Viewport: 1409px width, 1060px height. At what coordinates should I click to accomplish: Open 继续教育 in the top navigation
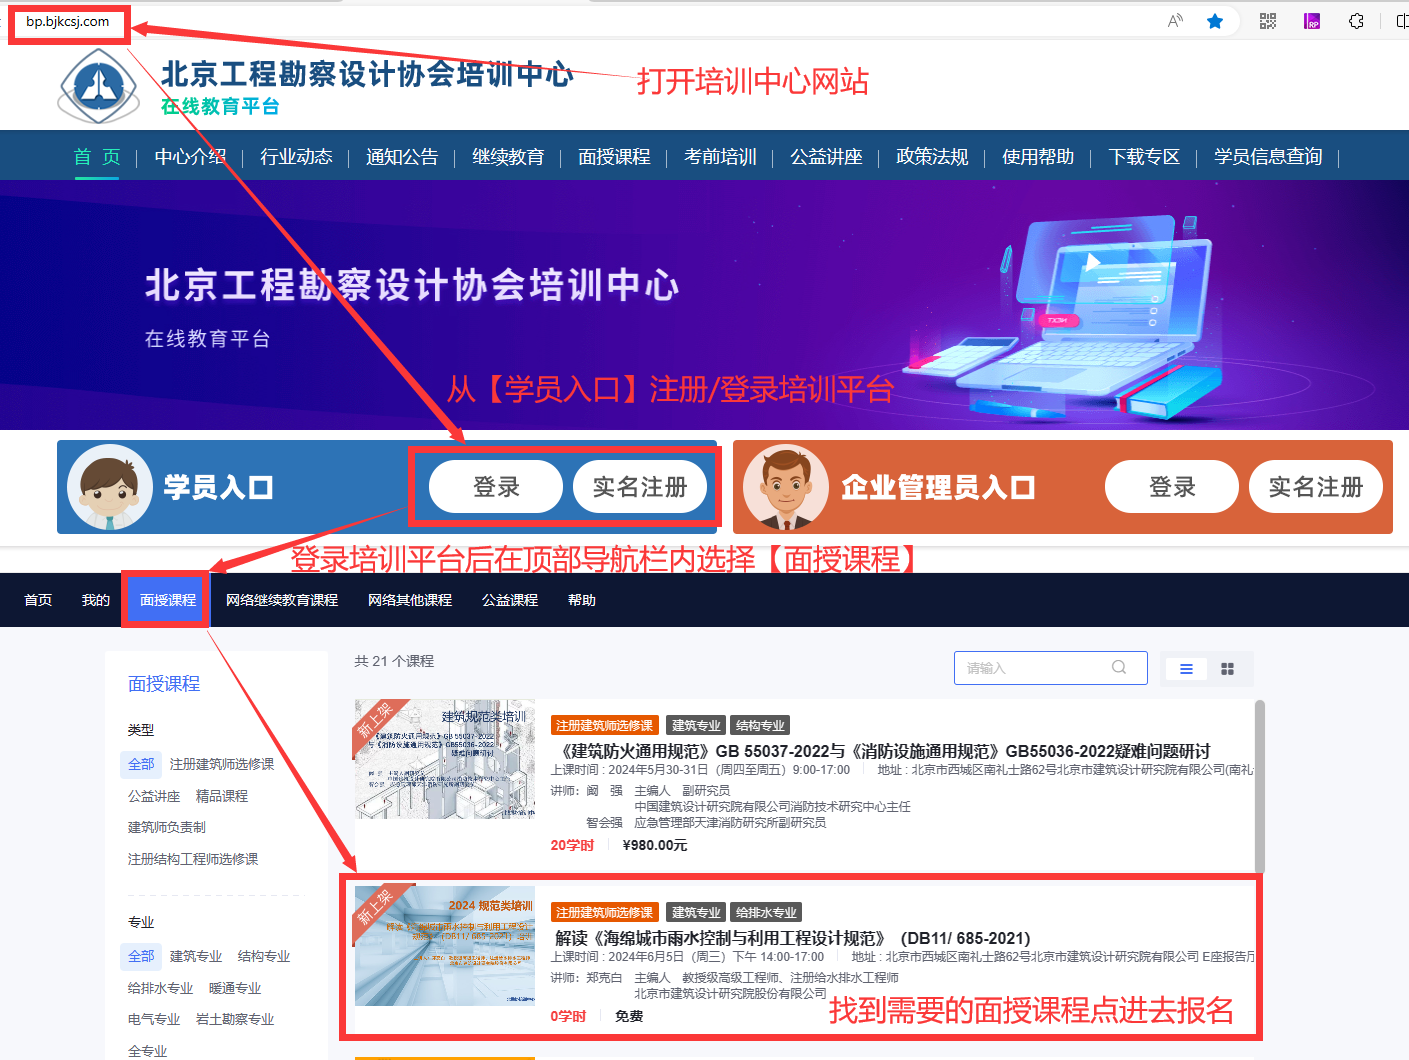[x=508, y=157]
